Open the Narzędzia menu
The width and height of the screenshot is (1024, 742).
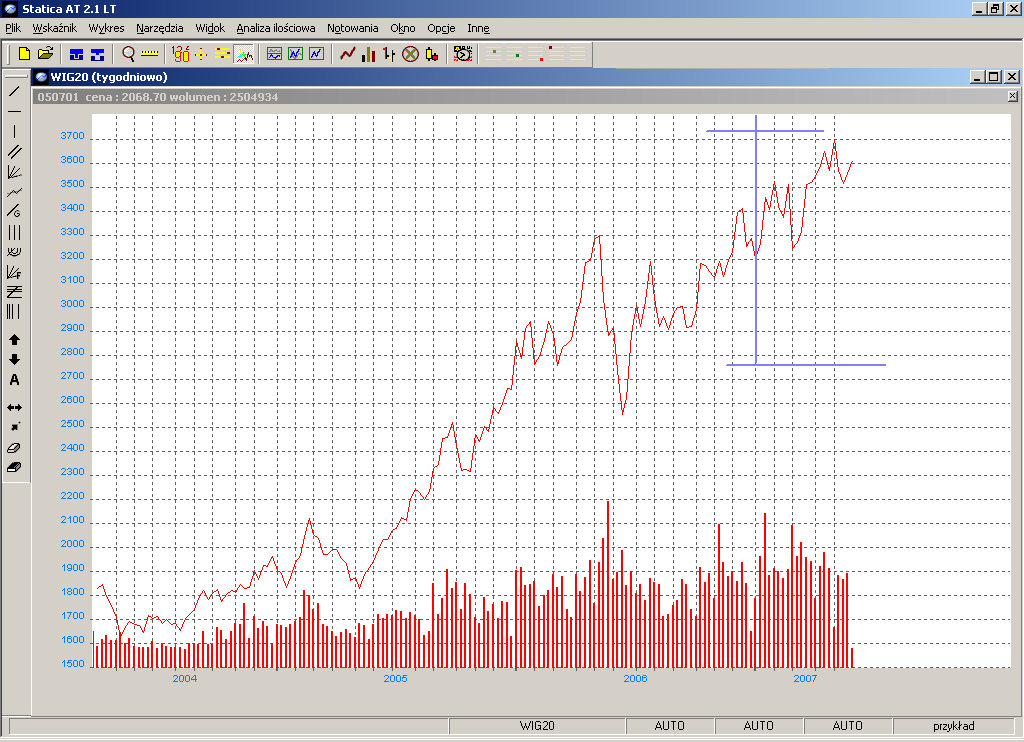(160, 28)
